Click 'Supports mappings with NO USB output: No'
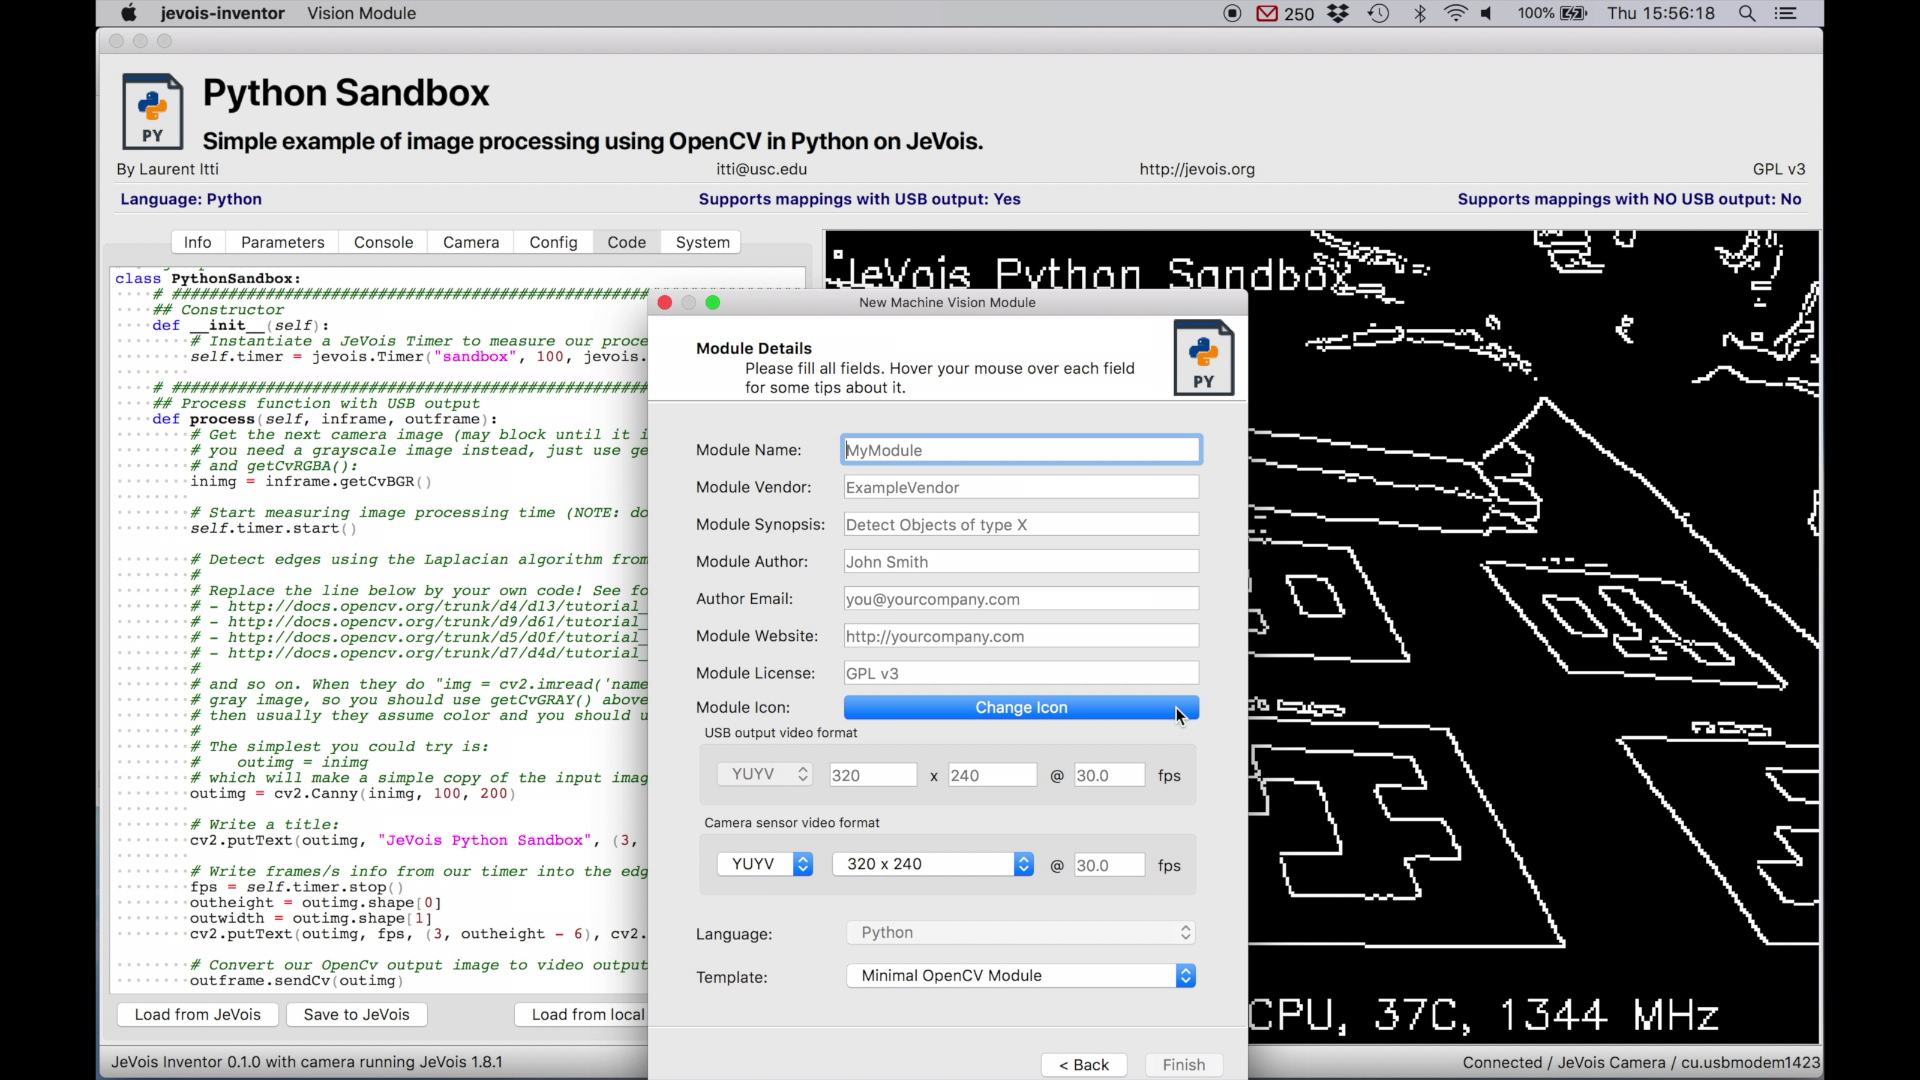The width and height of the screenshot is (1920, 1080). point(1629,199)
